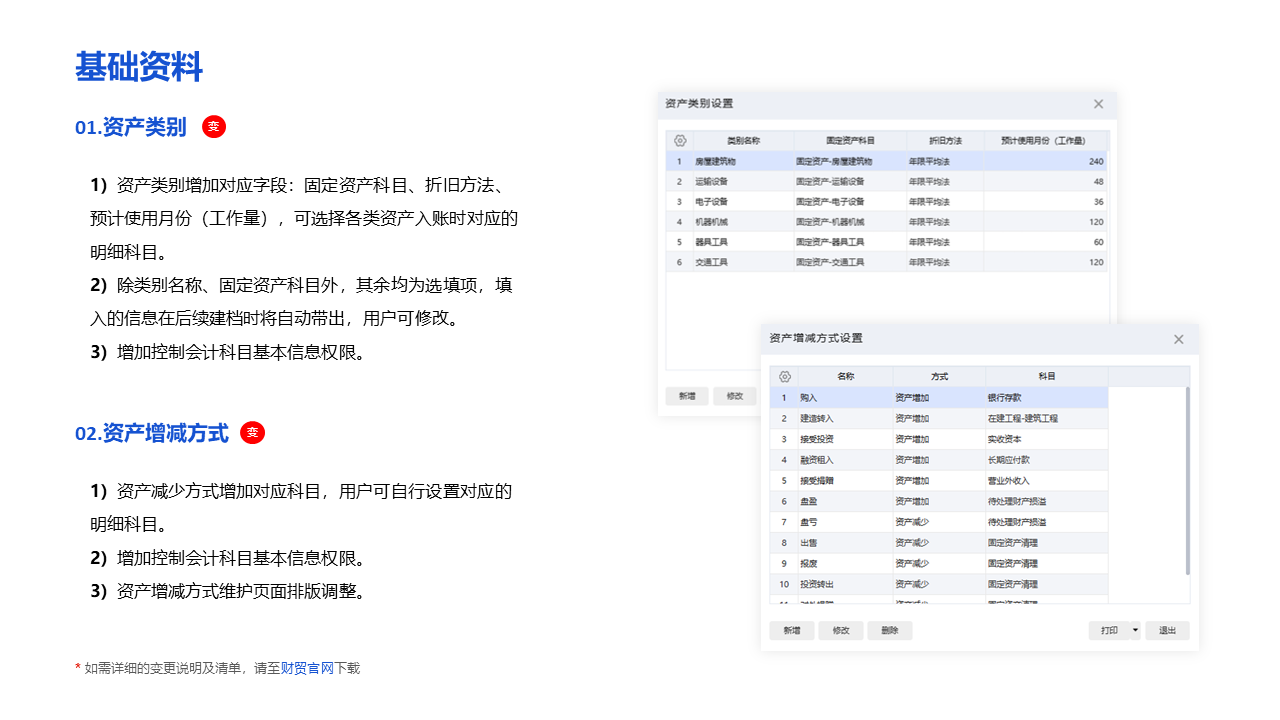Click 新增 button in 资产增减方式设置 dialog
Screen dimensions: 1280x720
point(792,631)
